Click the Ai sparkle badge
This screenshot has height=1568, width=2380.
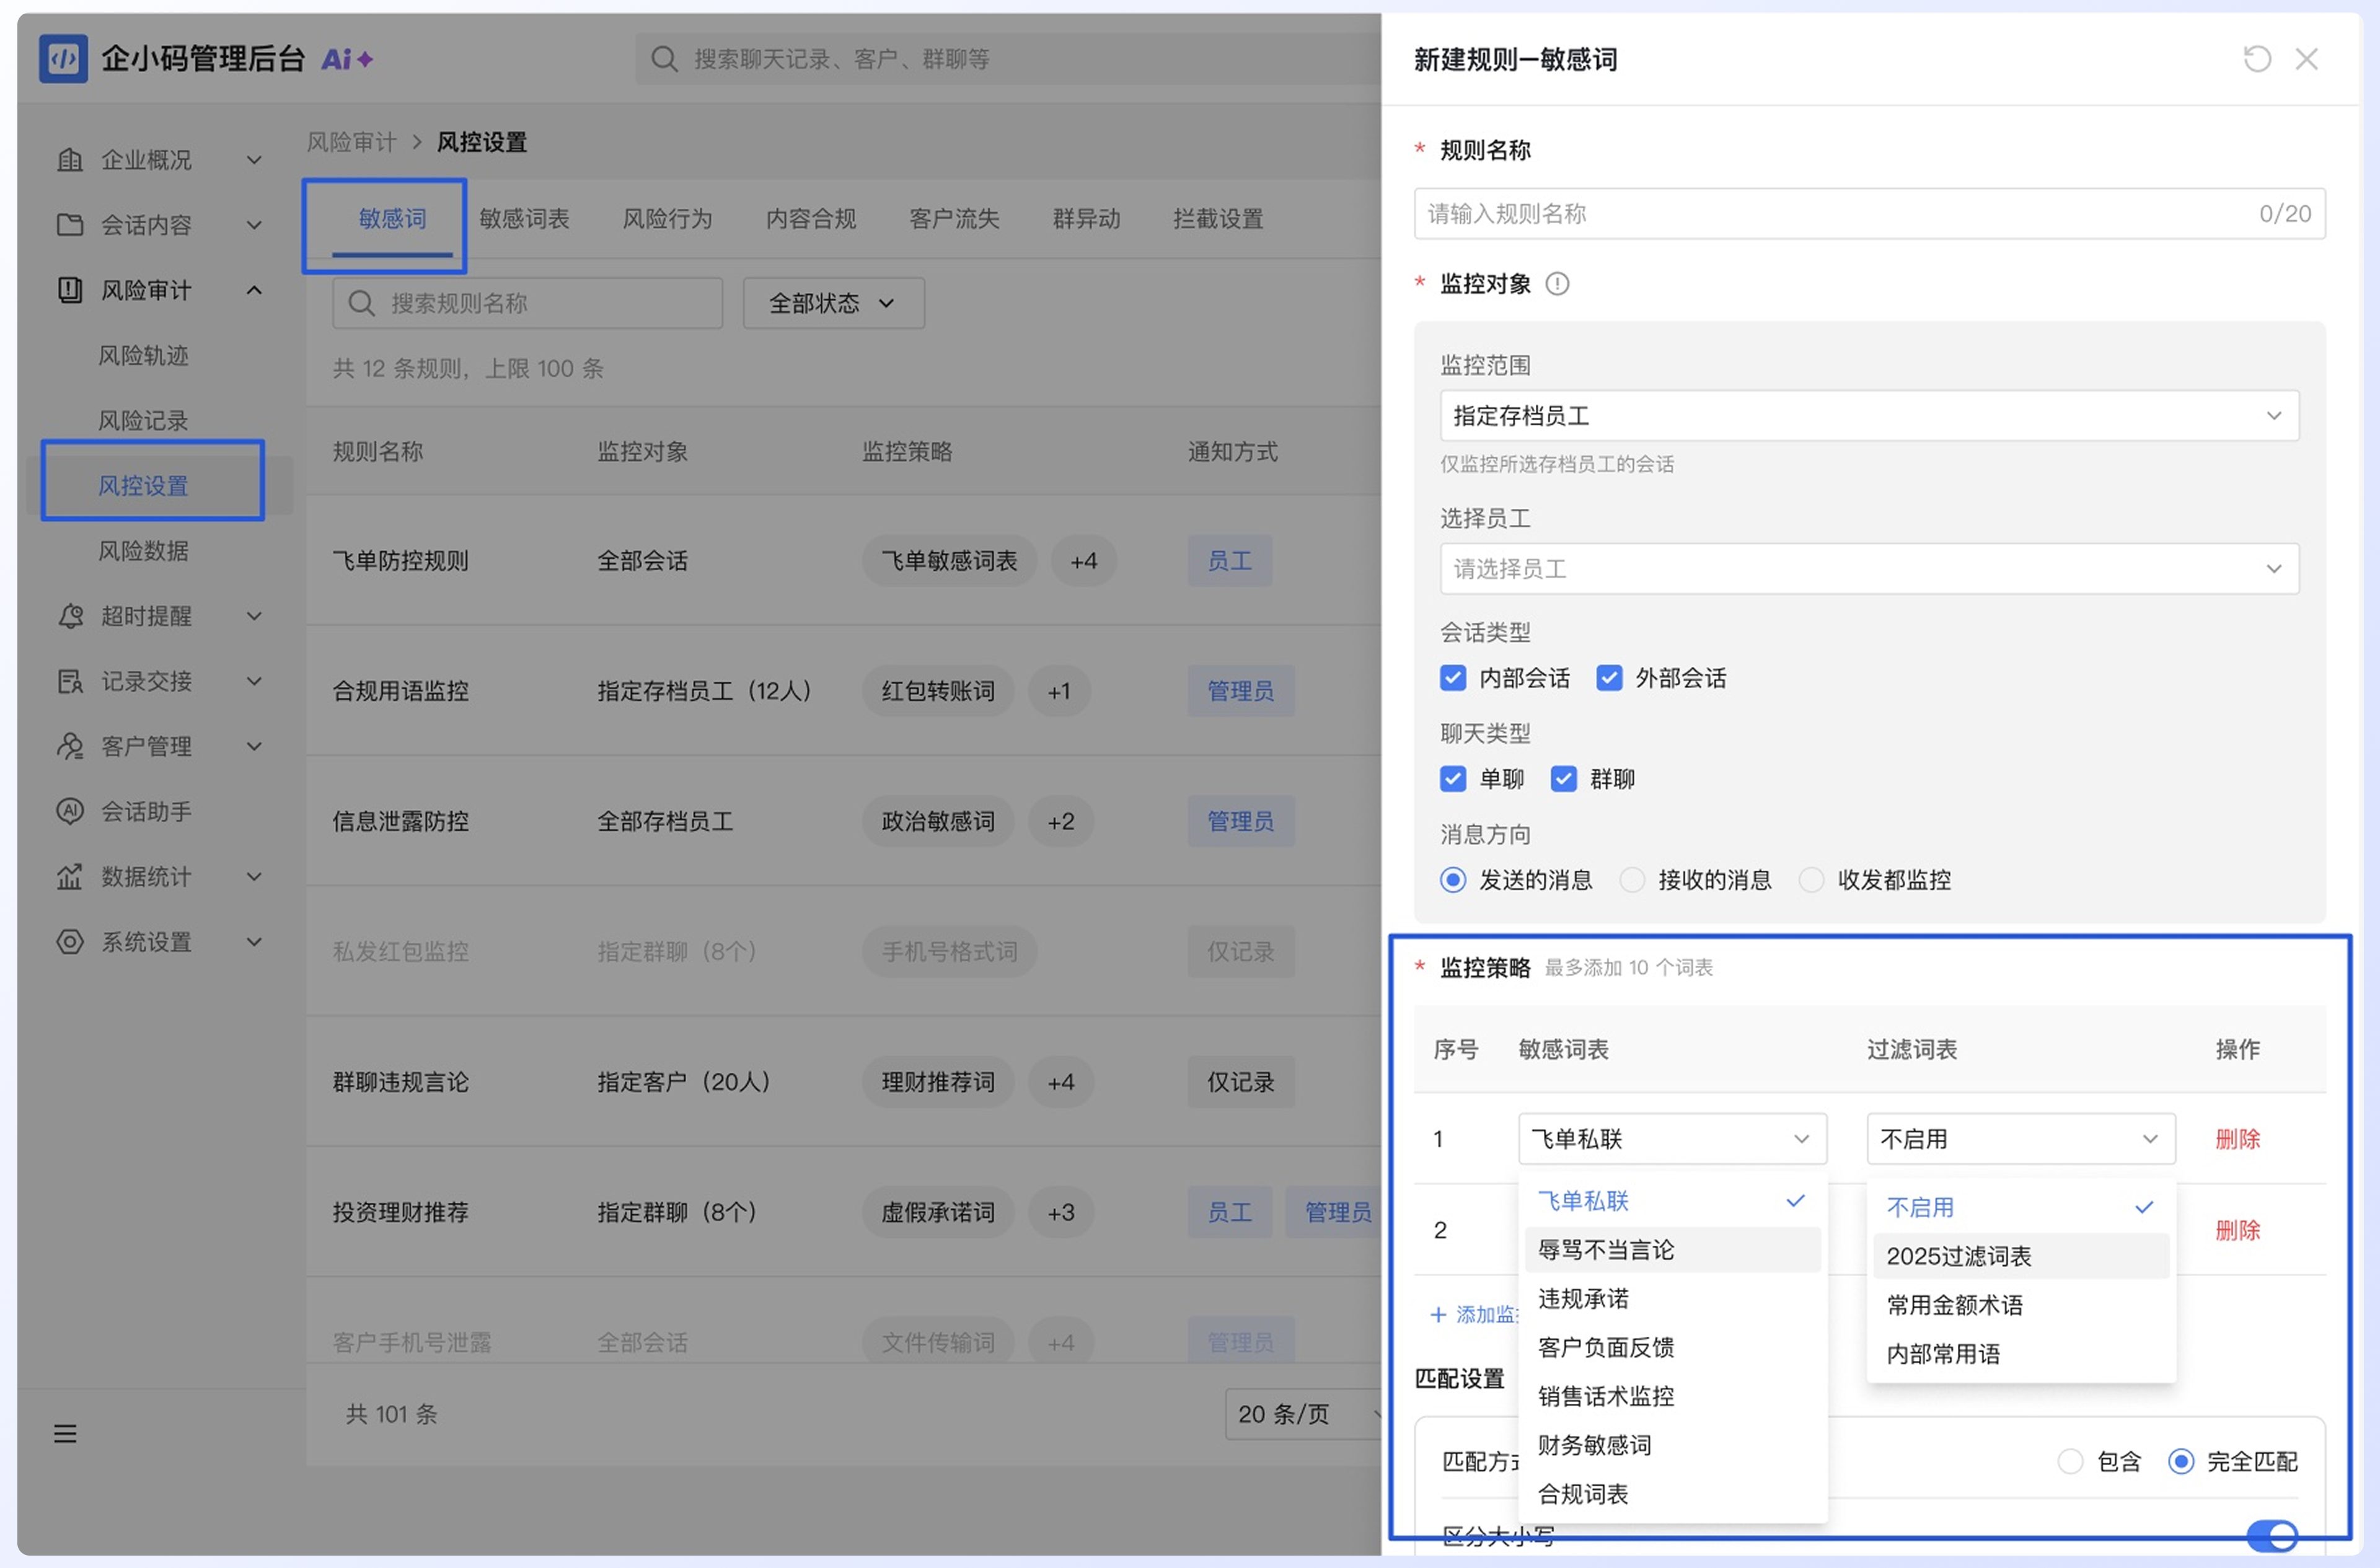pyautogui.click(x=347, y=59)
